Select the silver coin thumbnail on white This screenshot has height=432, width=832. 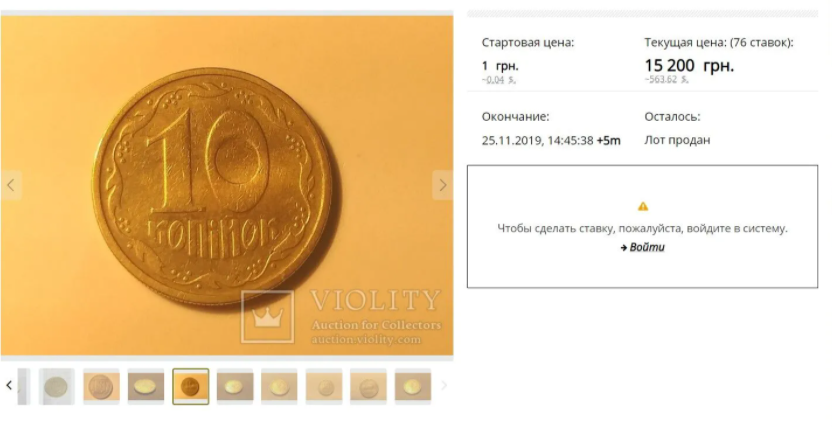point(57,386)
